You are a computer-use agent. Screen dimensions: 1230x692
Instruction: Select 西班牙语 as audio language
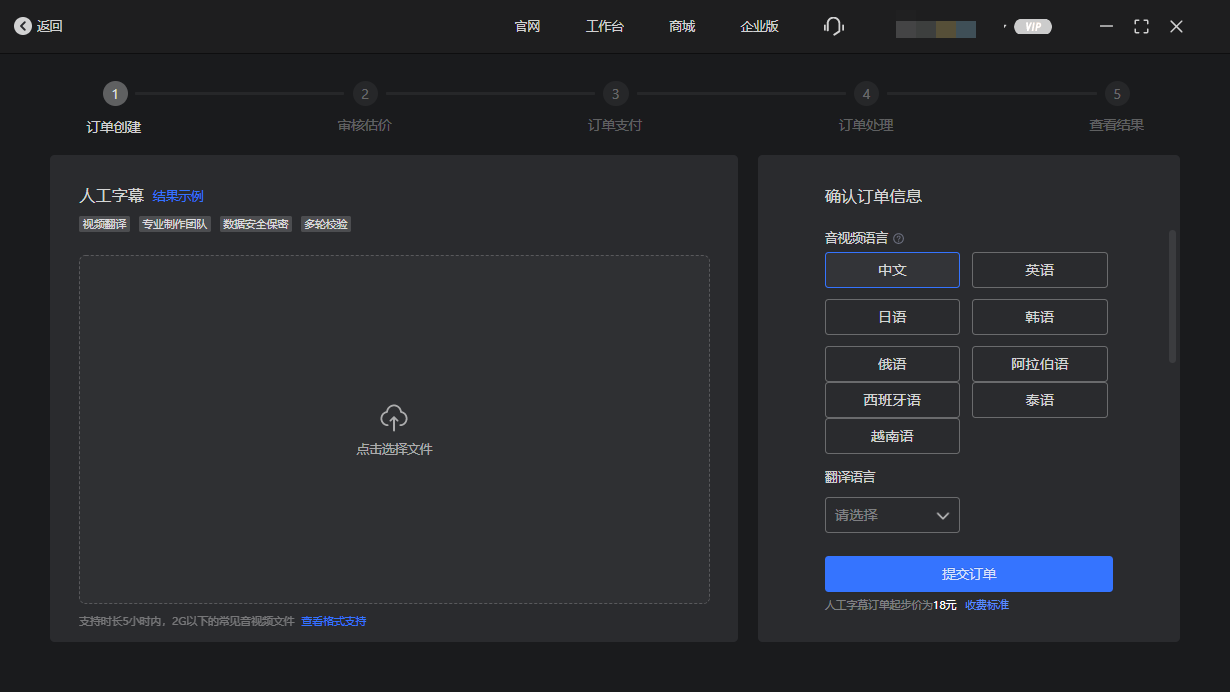click(x=892, y=400)
